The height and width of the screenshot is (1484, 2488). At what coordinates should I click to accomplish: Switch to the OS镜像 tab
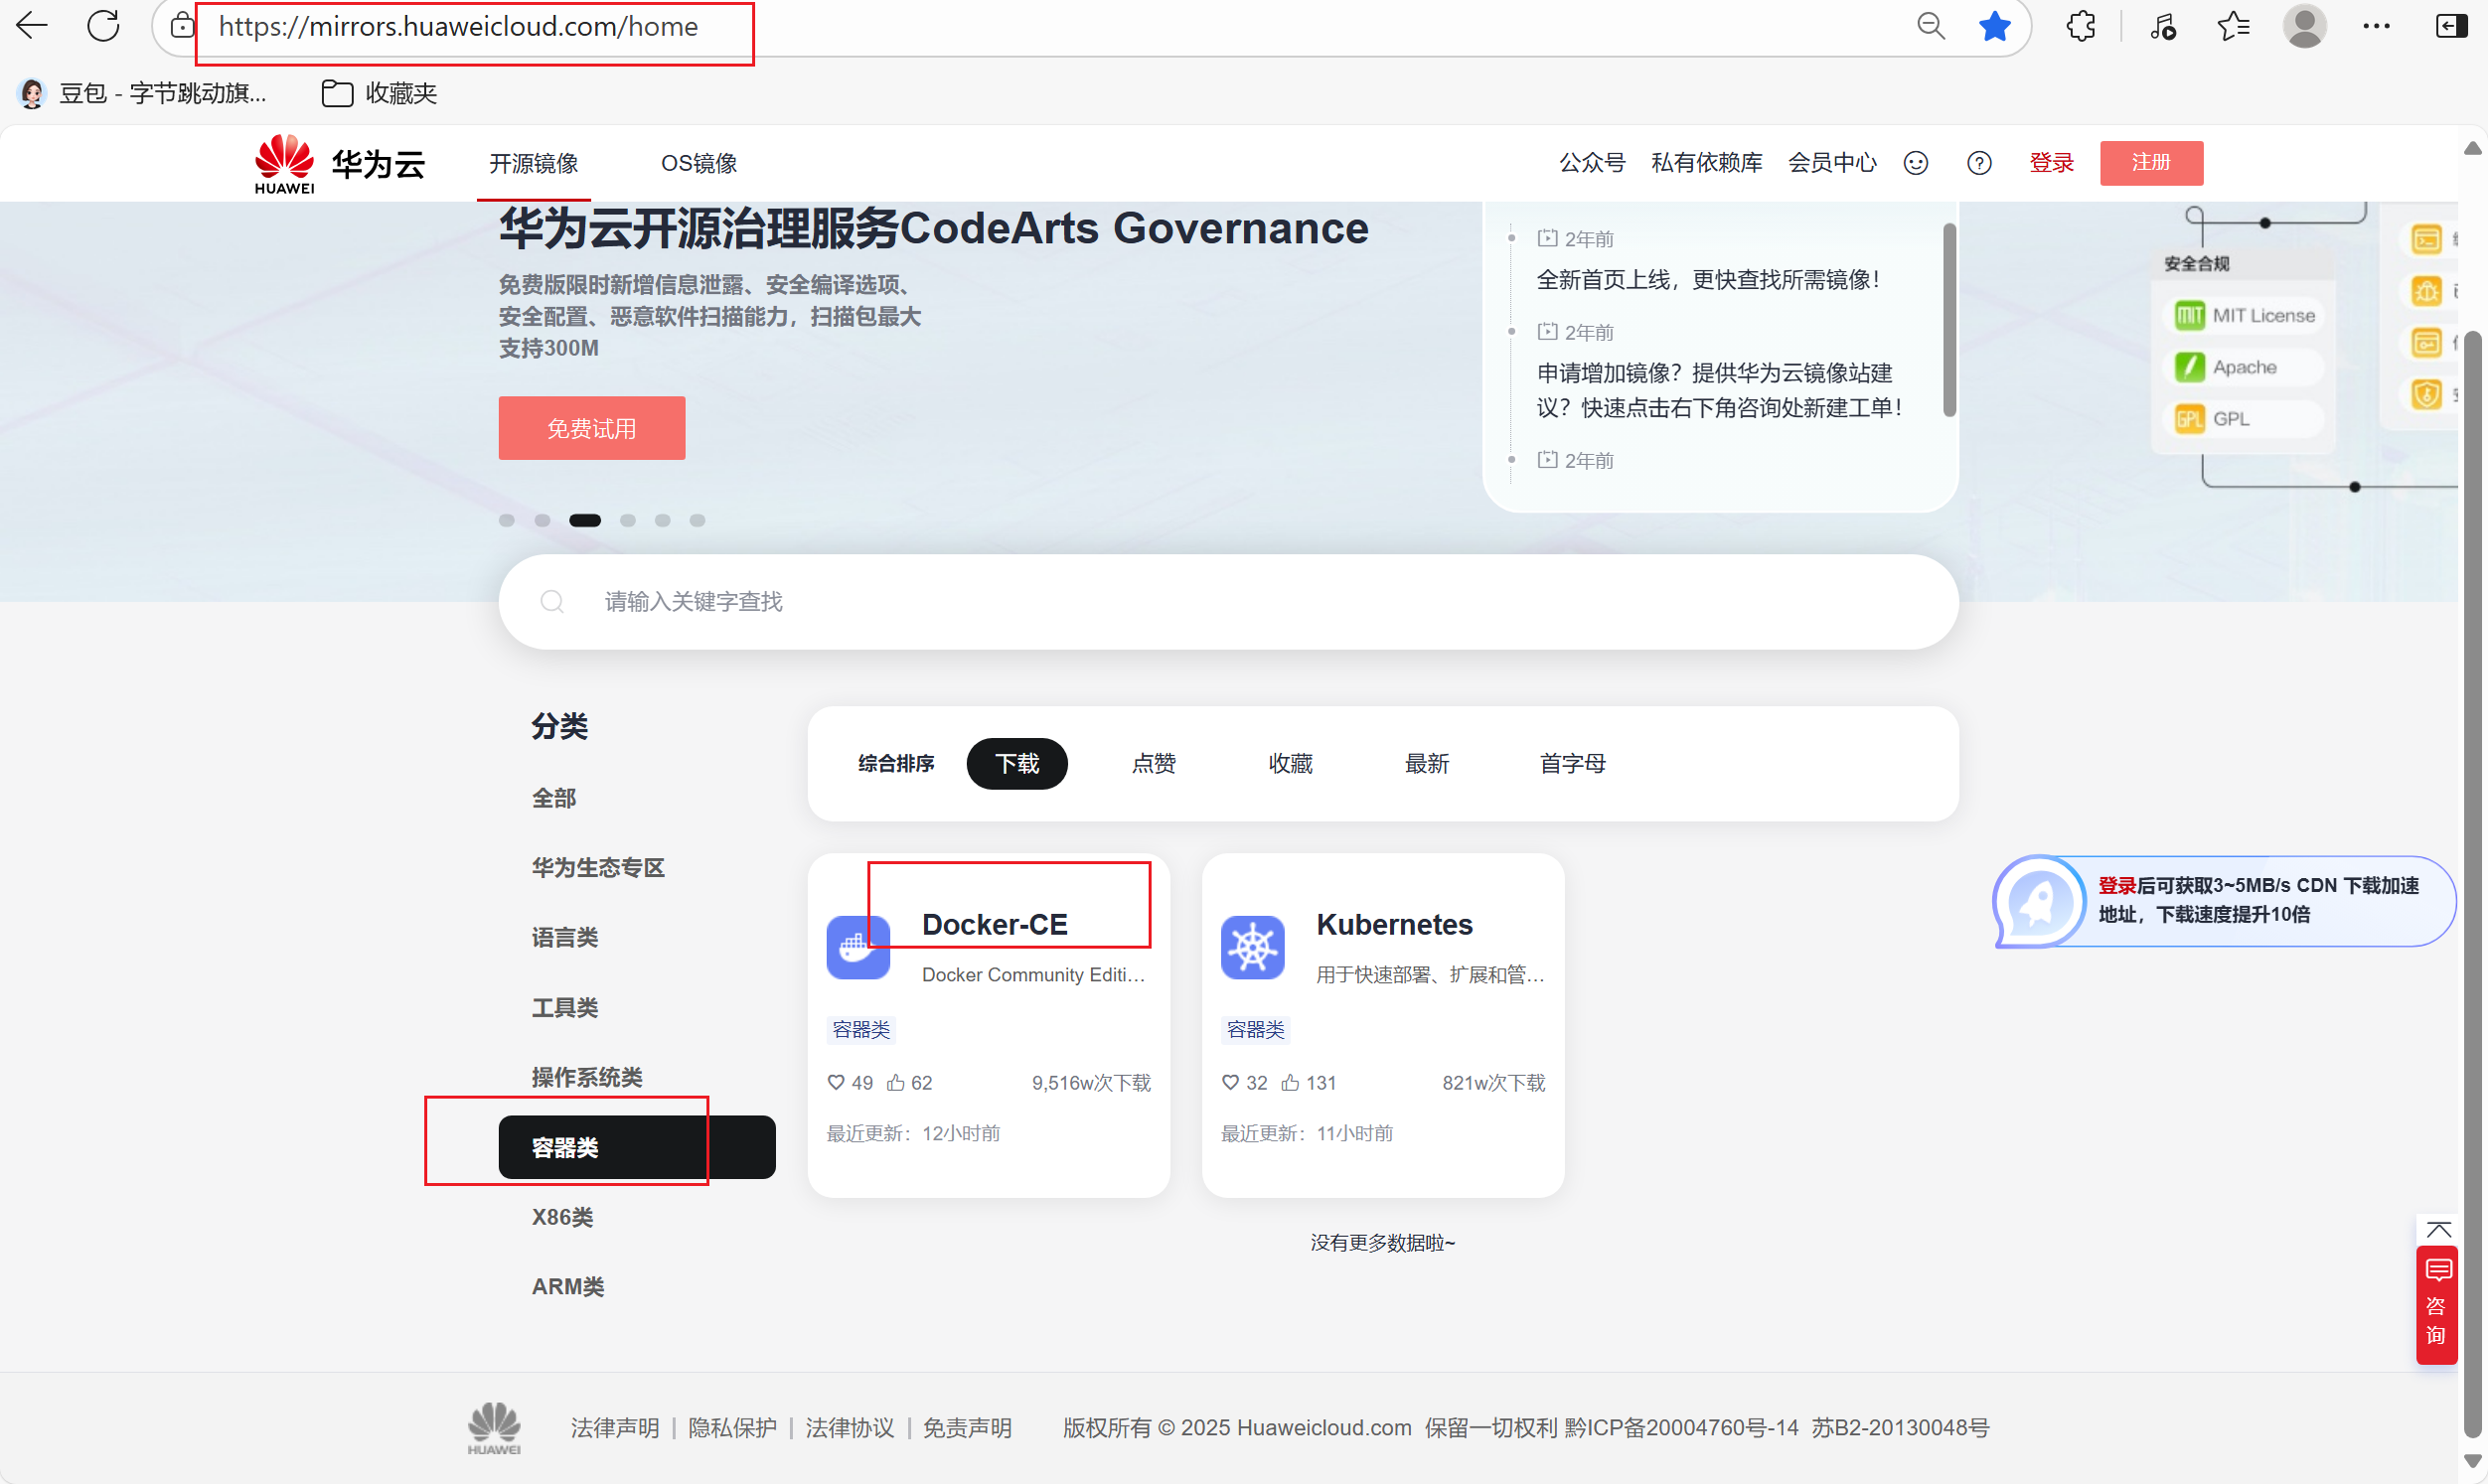[698, 163]
